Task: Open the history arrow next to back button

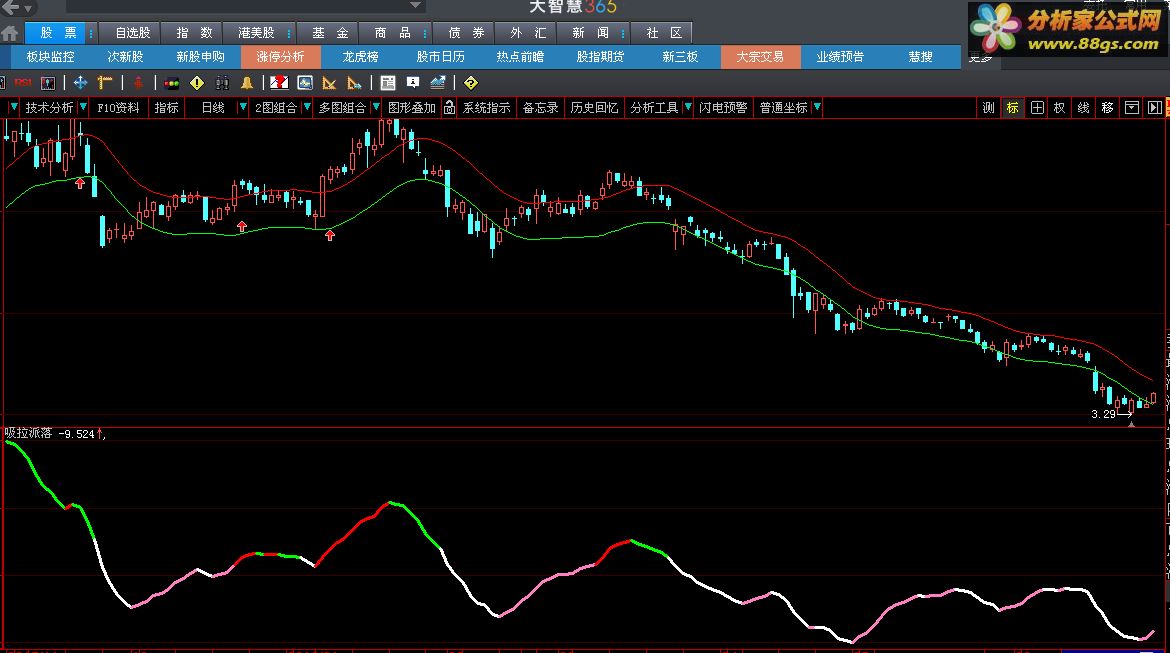Action: tap(28, 9)
